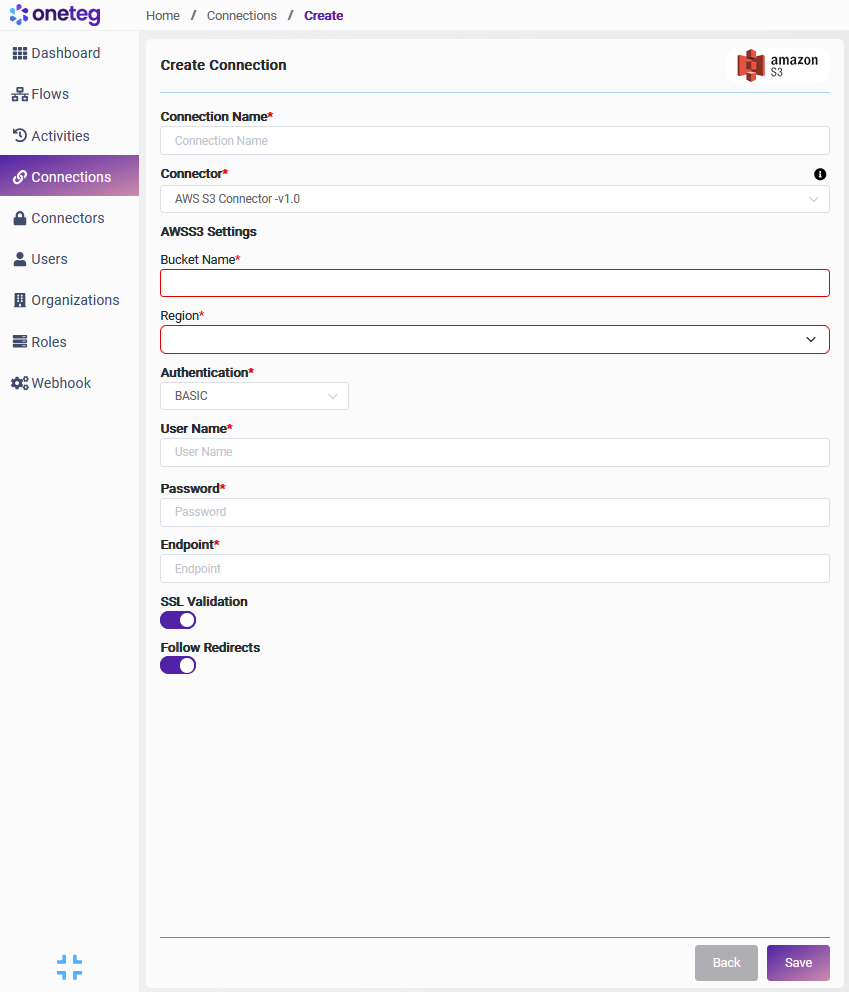Turn off Follow Redirects switch
Image resolution: width=849 pixels, height=992 pixels.
[x=178, y=665]
